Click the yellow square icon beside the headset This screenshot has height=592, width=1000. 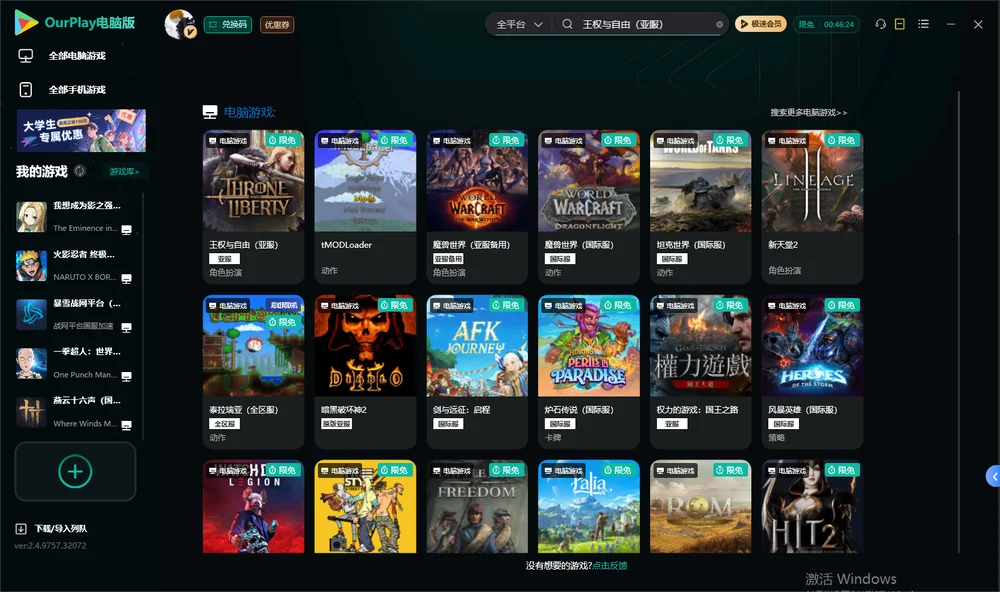coord(900,24)
